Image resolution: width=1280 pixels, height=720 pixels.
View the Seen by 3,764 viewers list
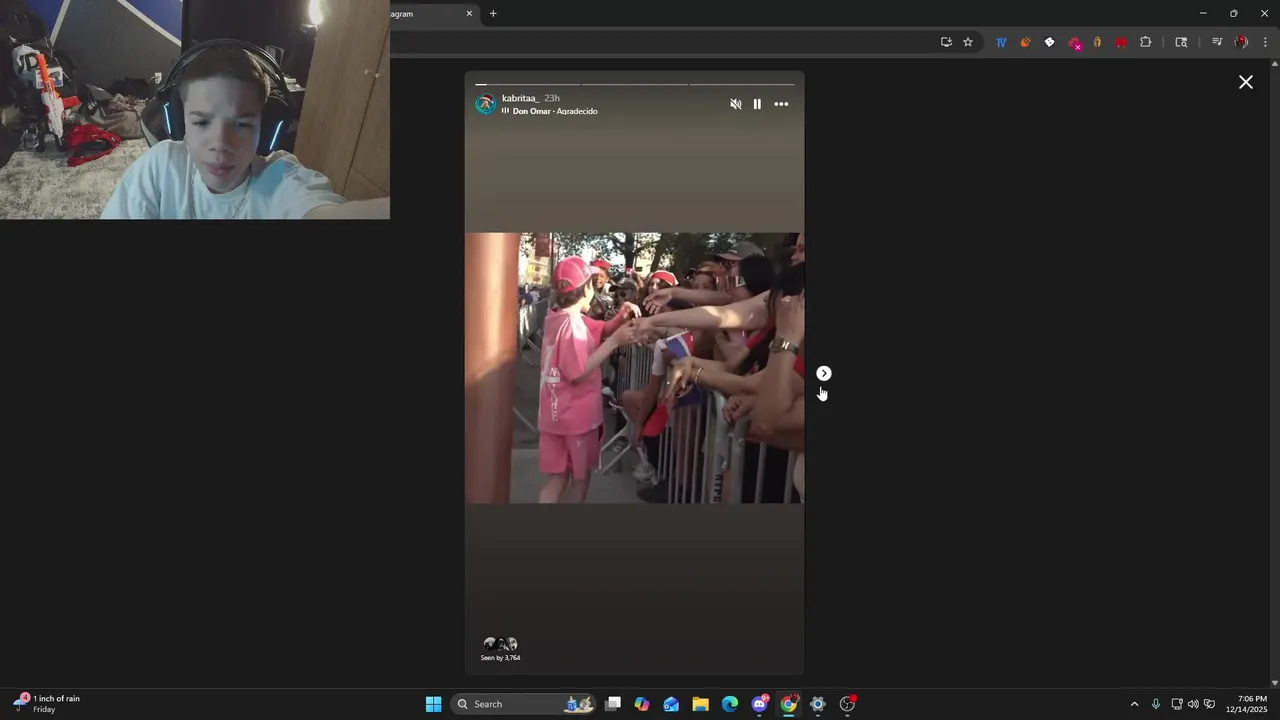(500, 649)
